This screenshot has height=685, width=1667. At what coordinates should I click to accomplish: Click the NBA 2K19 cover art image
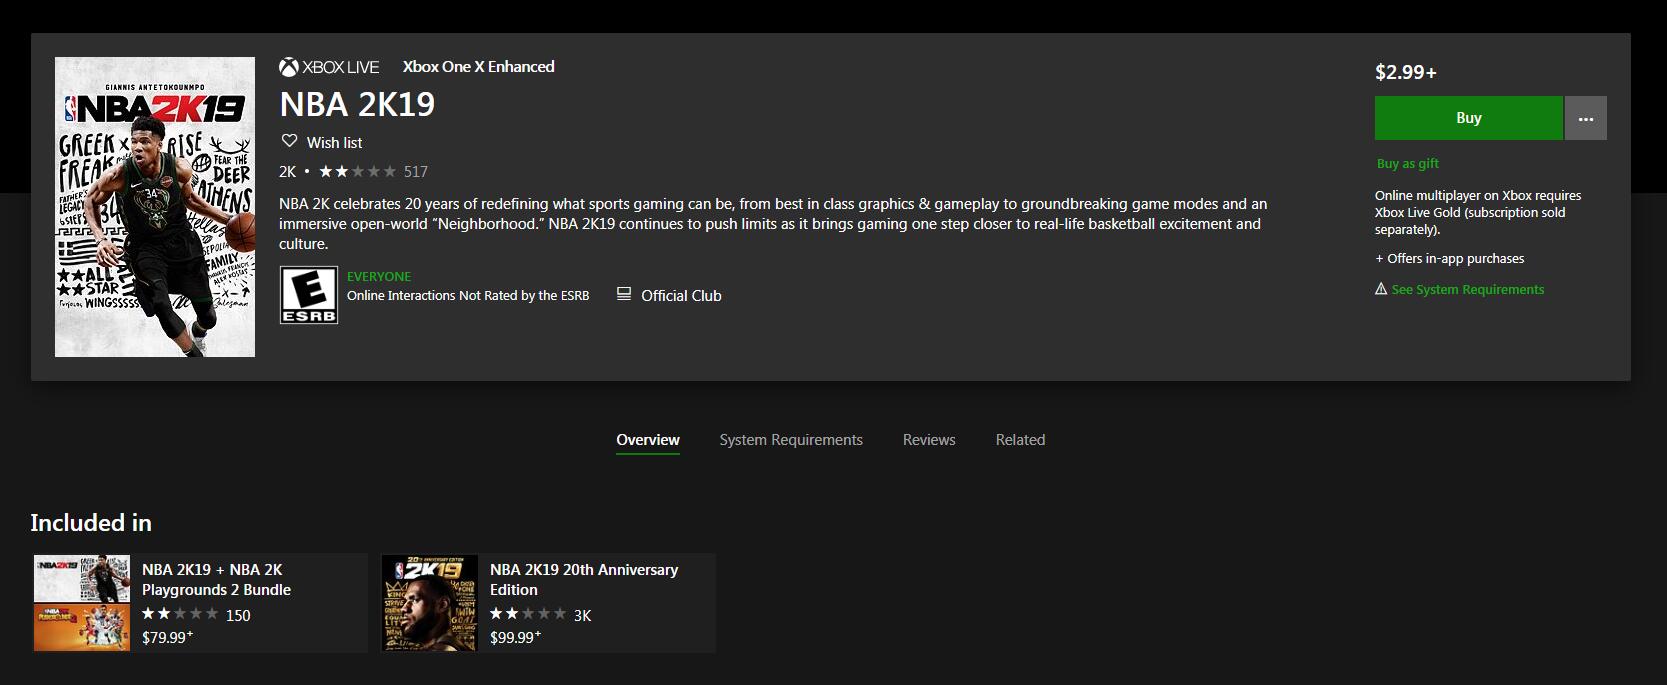point(155,207)
